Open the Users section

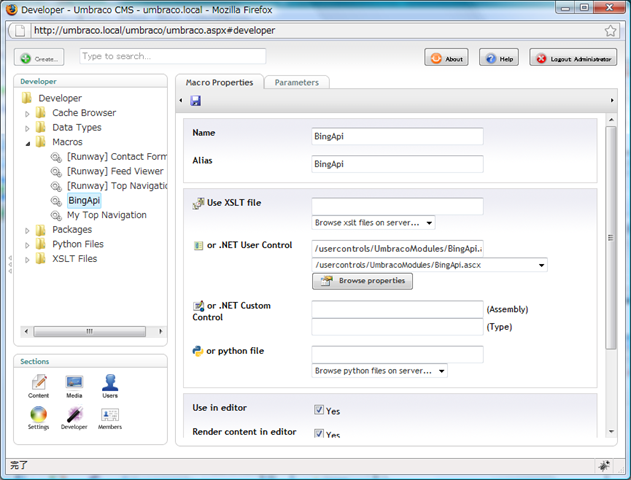tap(110, 387)
